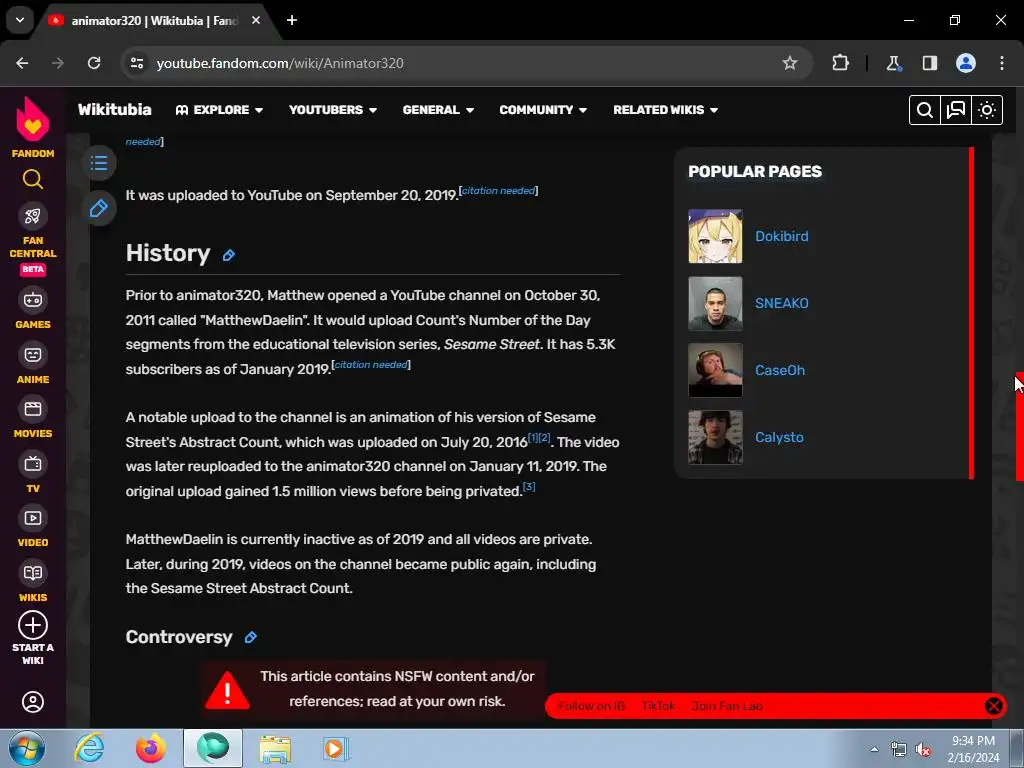Click citation needed after January 2019
Viewport: 1024px width, 768px height.
coord(371,364)
